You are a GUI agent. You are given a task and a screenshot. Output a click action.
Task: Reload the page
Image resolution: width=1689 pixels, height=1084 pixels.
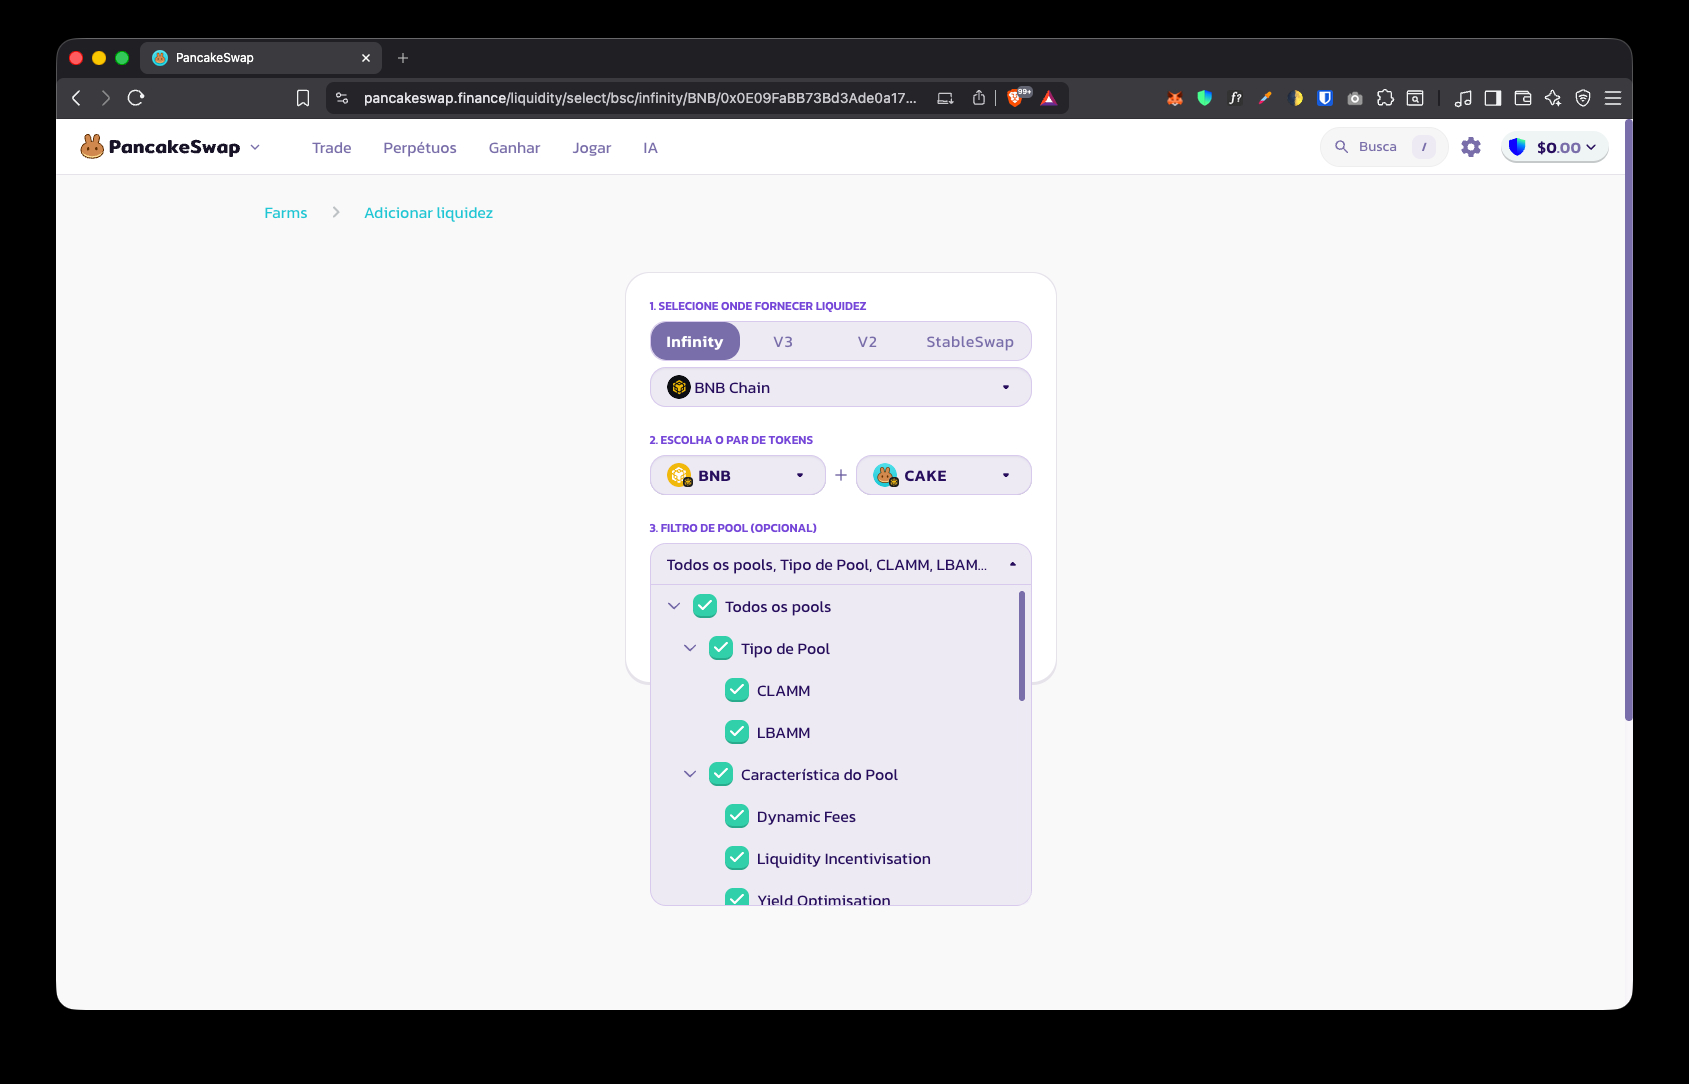click(x=136, y=98)
